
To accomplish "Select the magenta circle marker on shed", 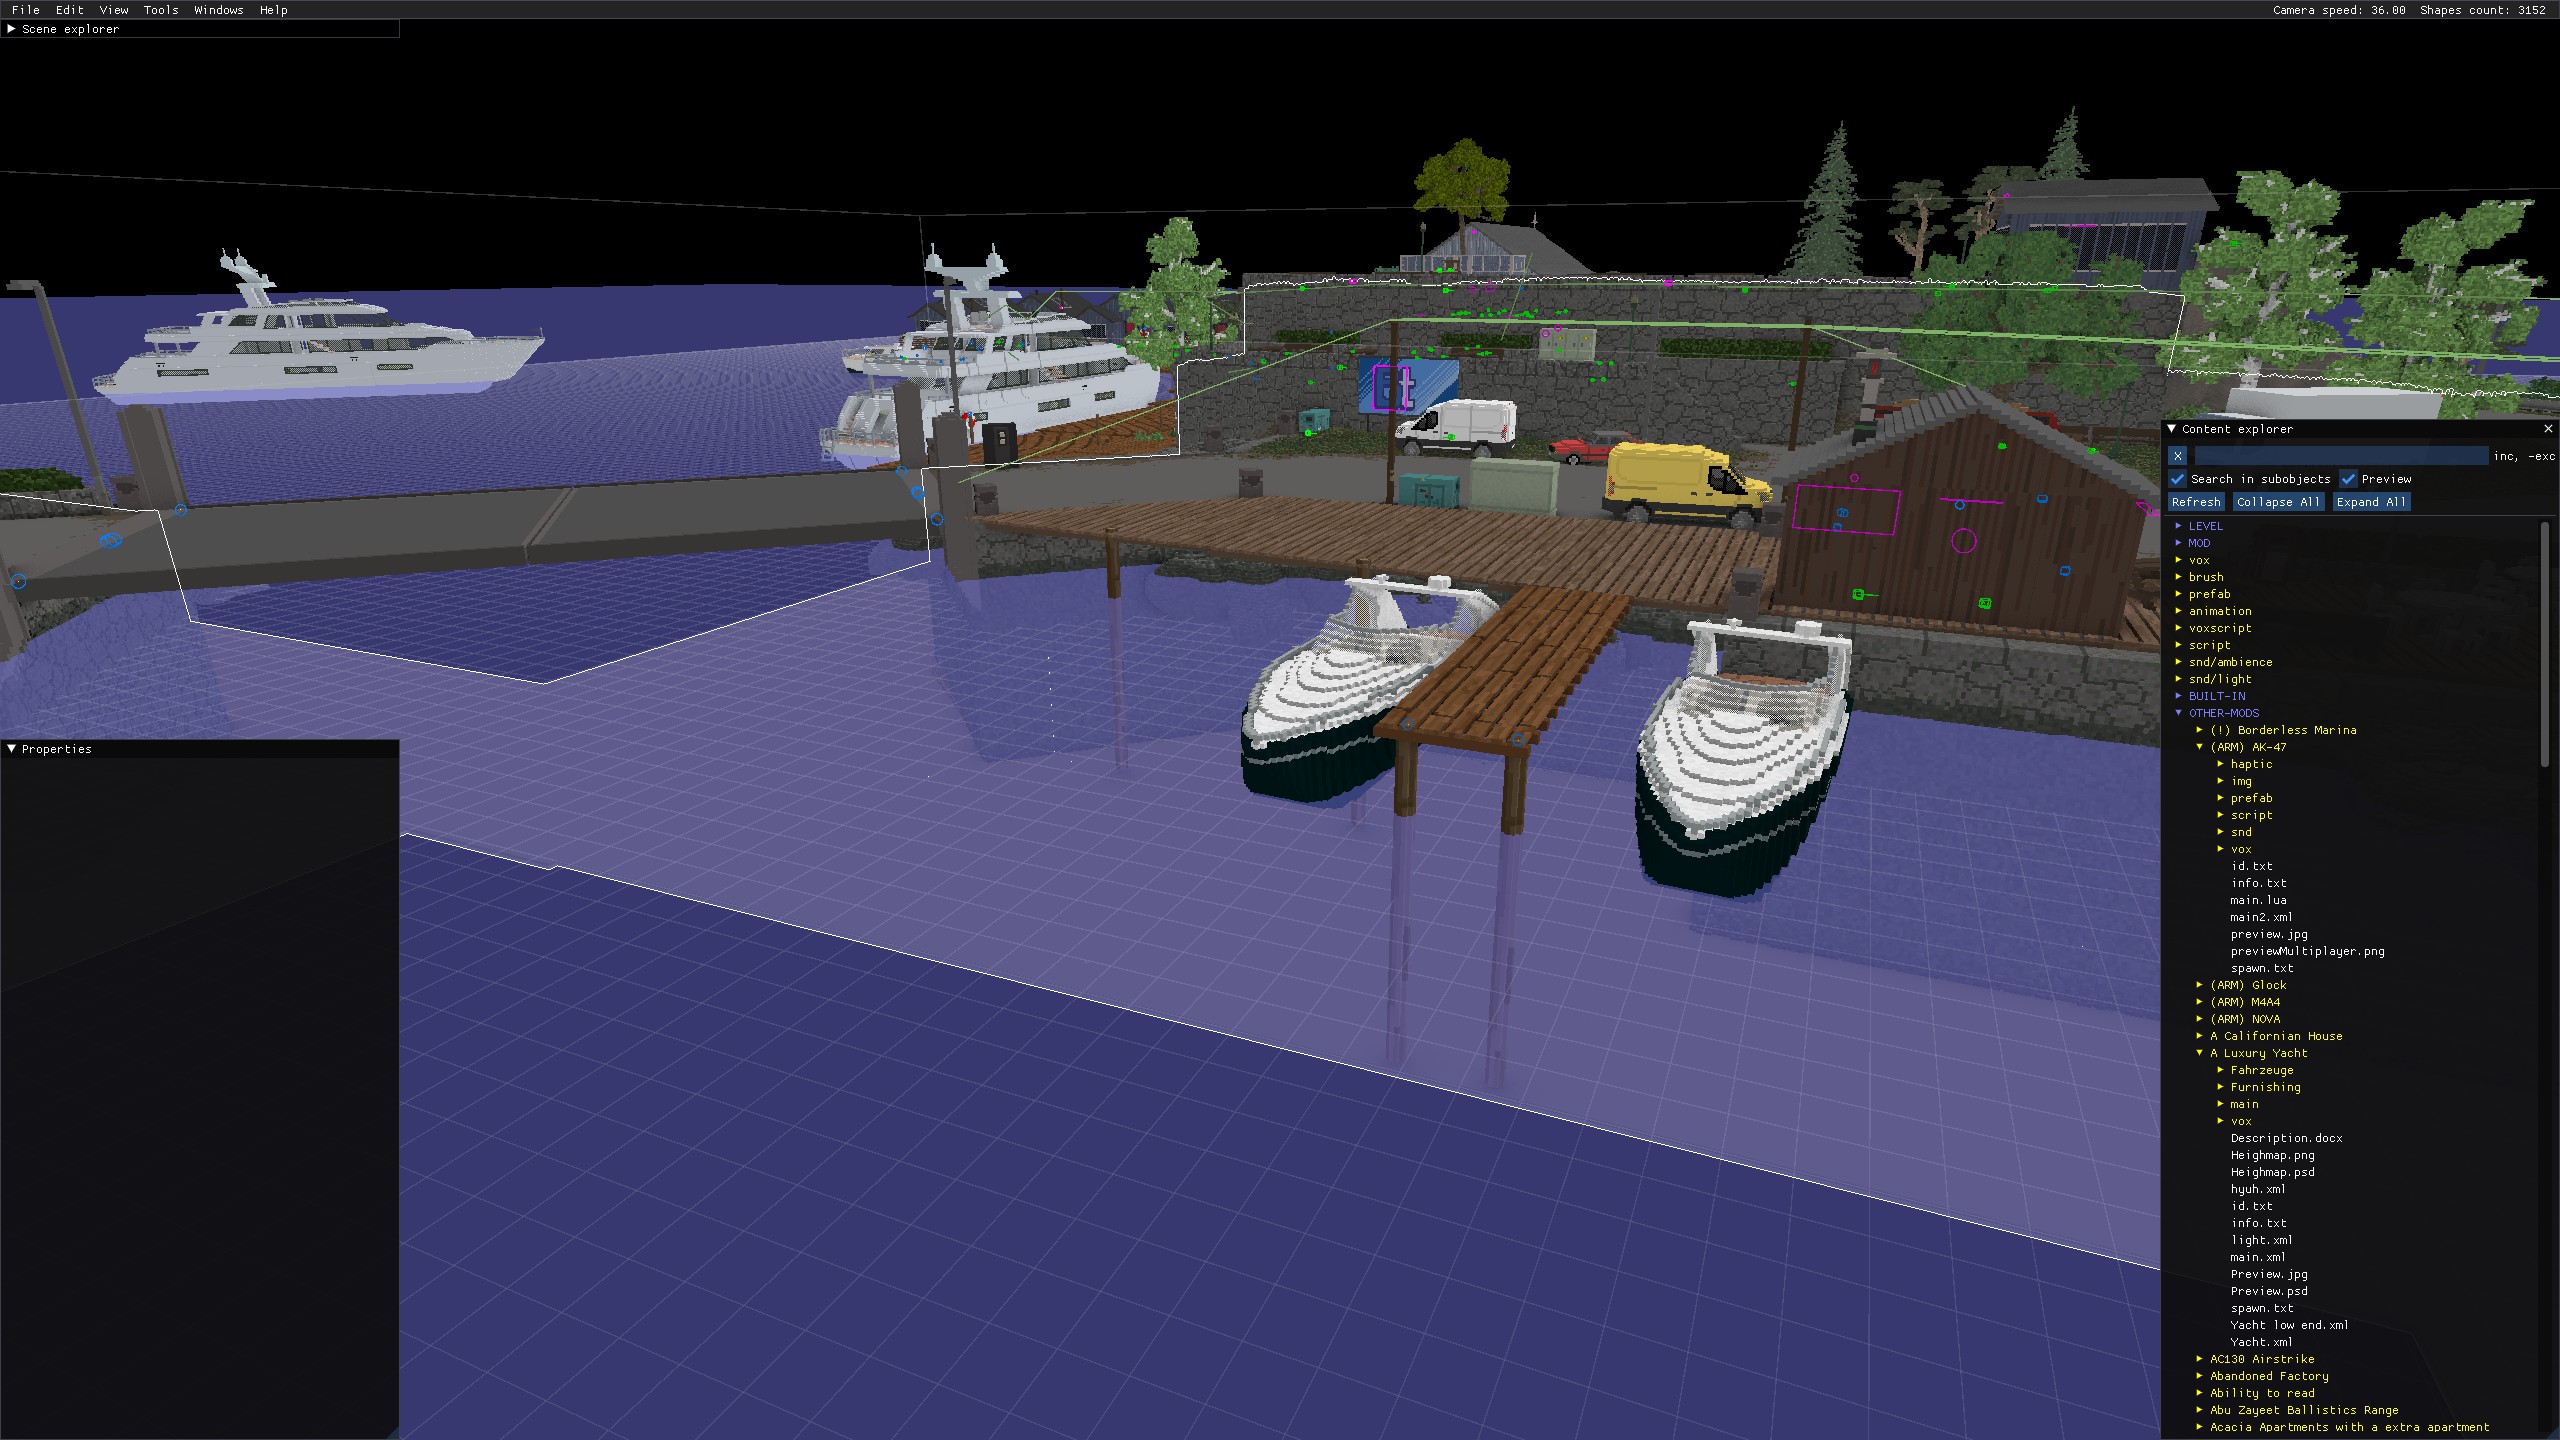I will tap(1964, 541).
